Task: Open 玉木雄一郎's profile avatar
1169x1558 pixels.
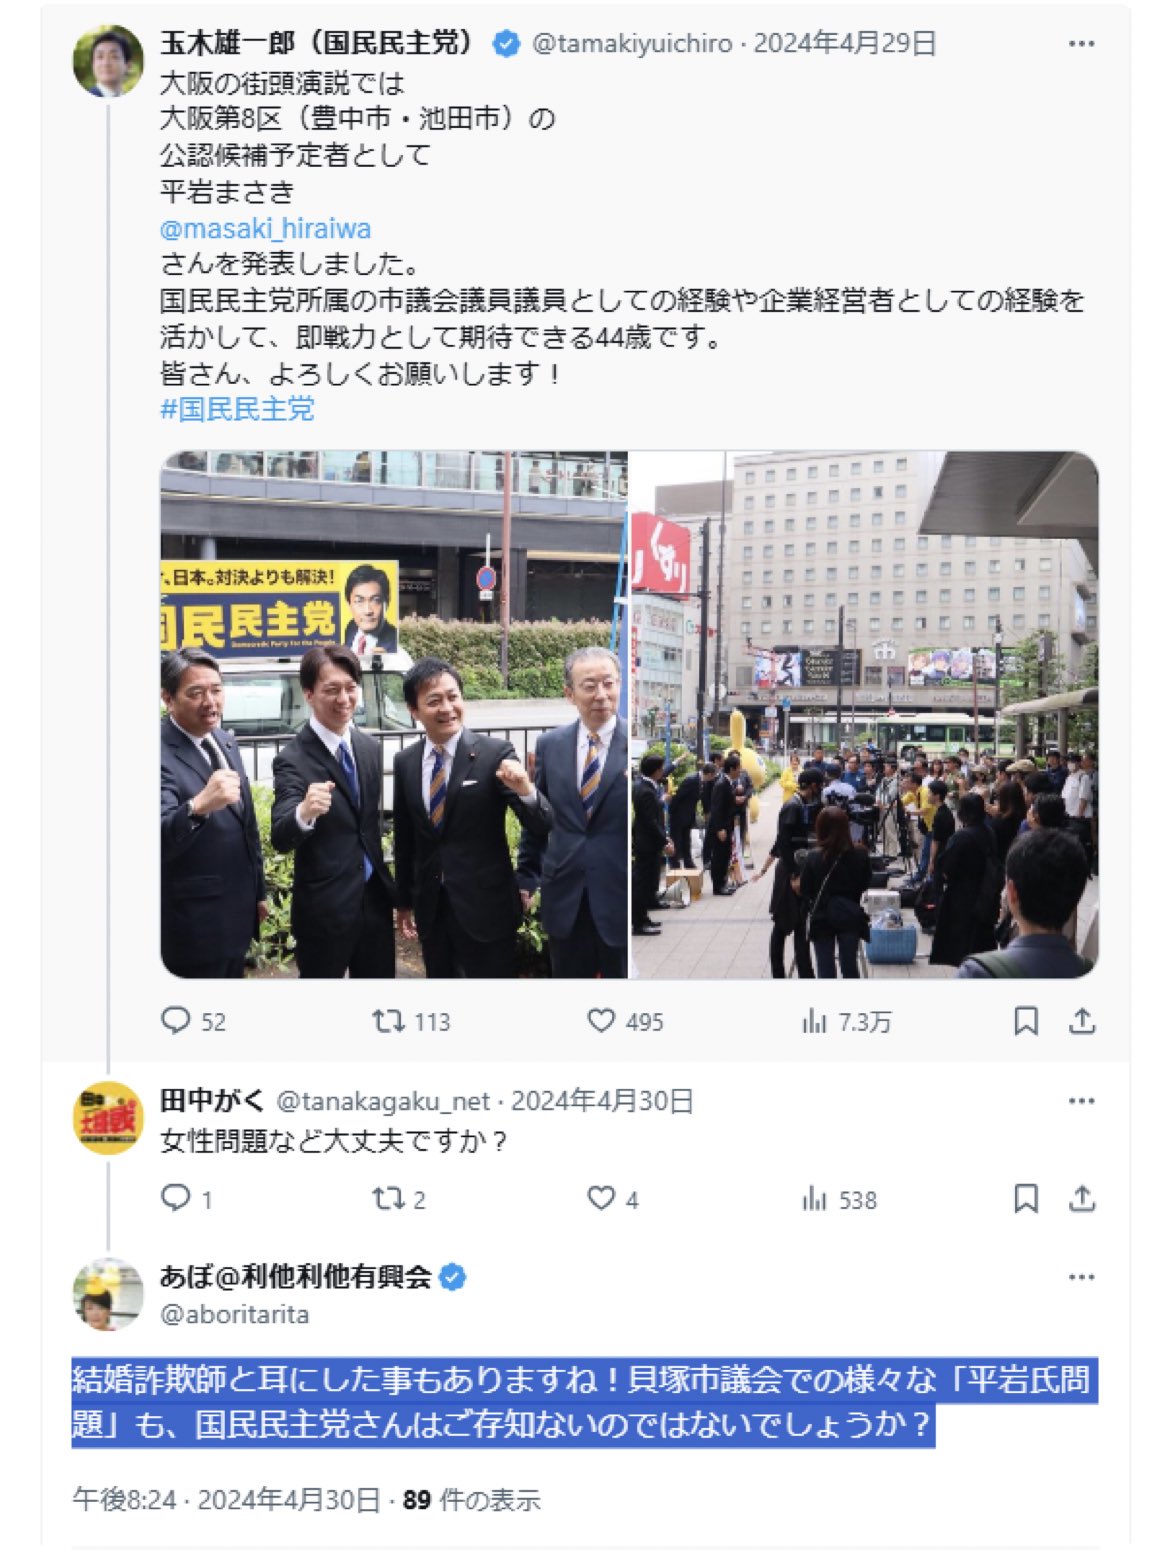Action: pyautogui.click(x=108, y=60)
